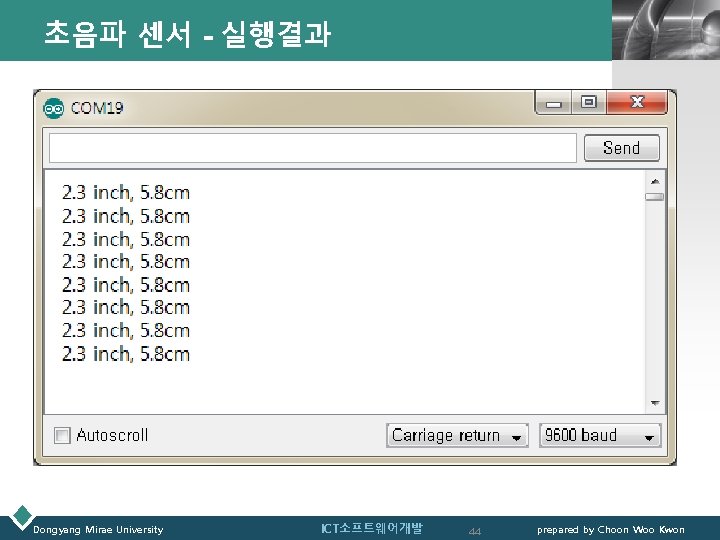
Task: Click 'prepared by Choon Woo Kwon' footer text
Action: (611, 530)
